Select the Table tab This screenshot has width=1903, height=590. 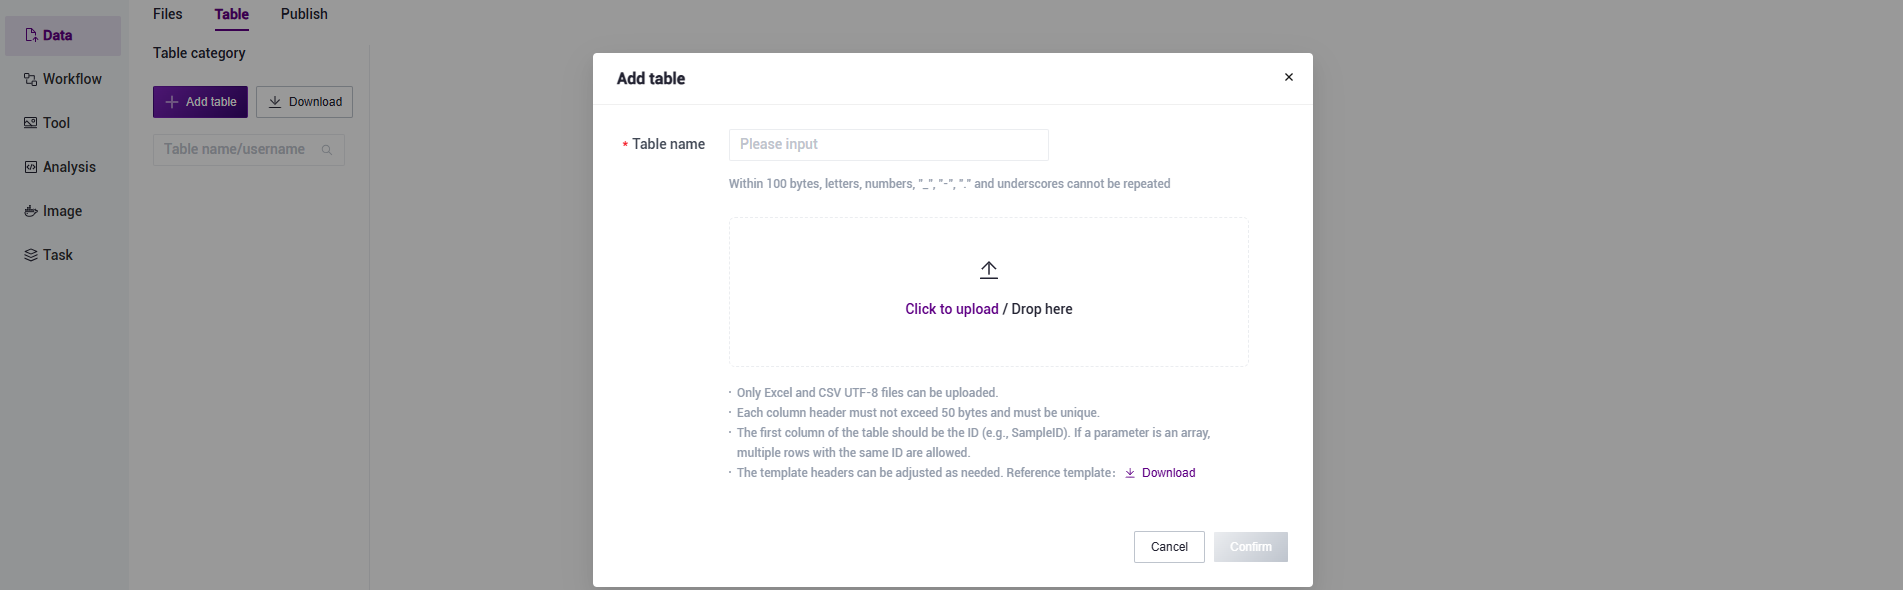[232, 14]
